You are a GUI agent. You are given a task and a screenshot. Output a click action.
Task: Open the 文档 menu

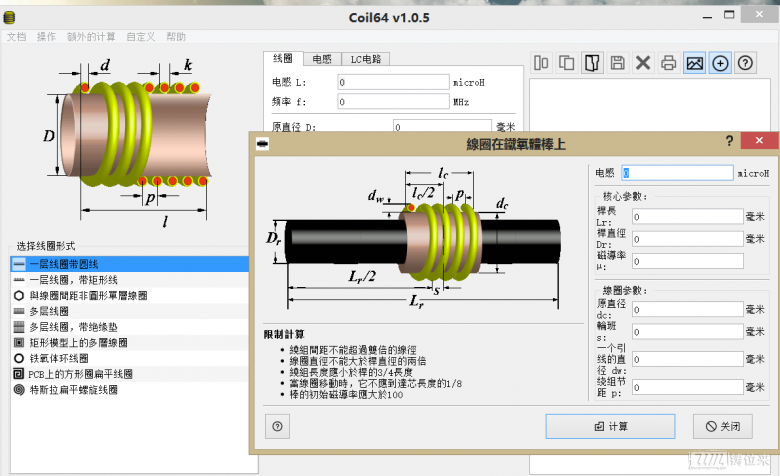point(16,37)
